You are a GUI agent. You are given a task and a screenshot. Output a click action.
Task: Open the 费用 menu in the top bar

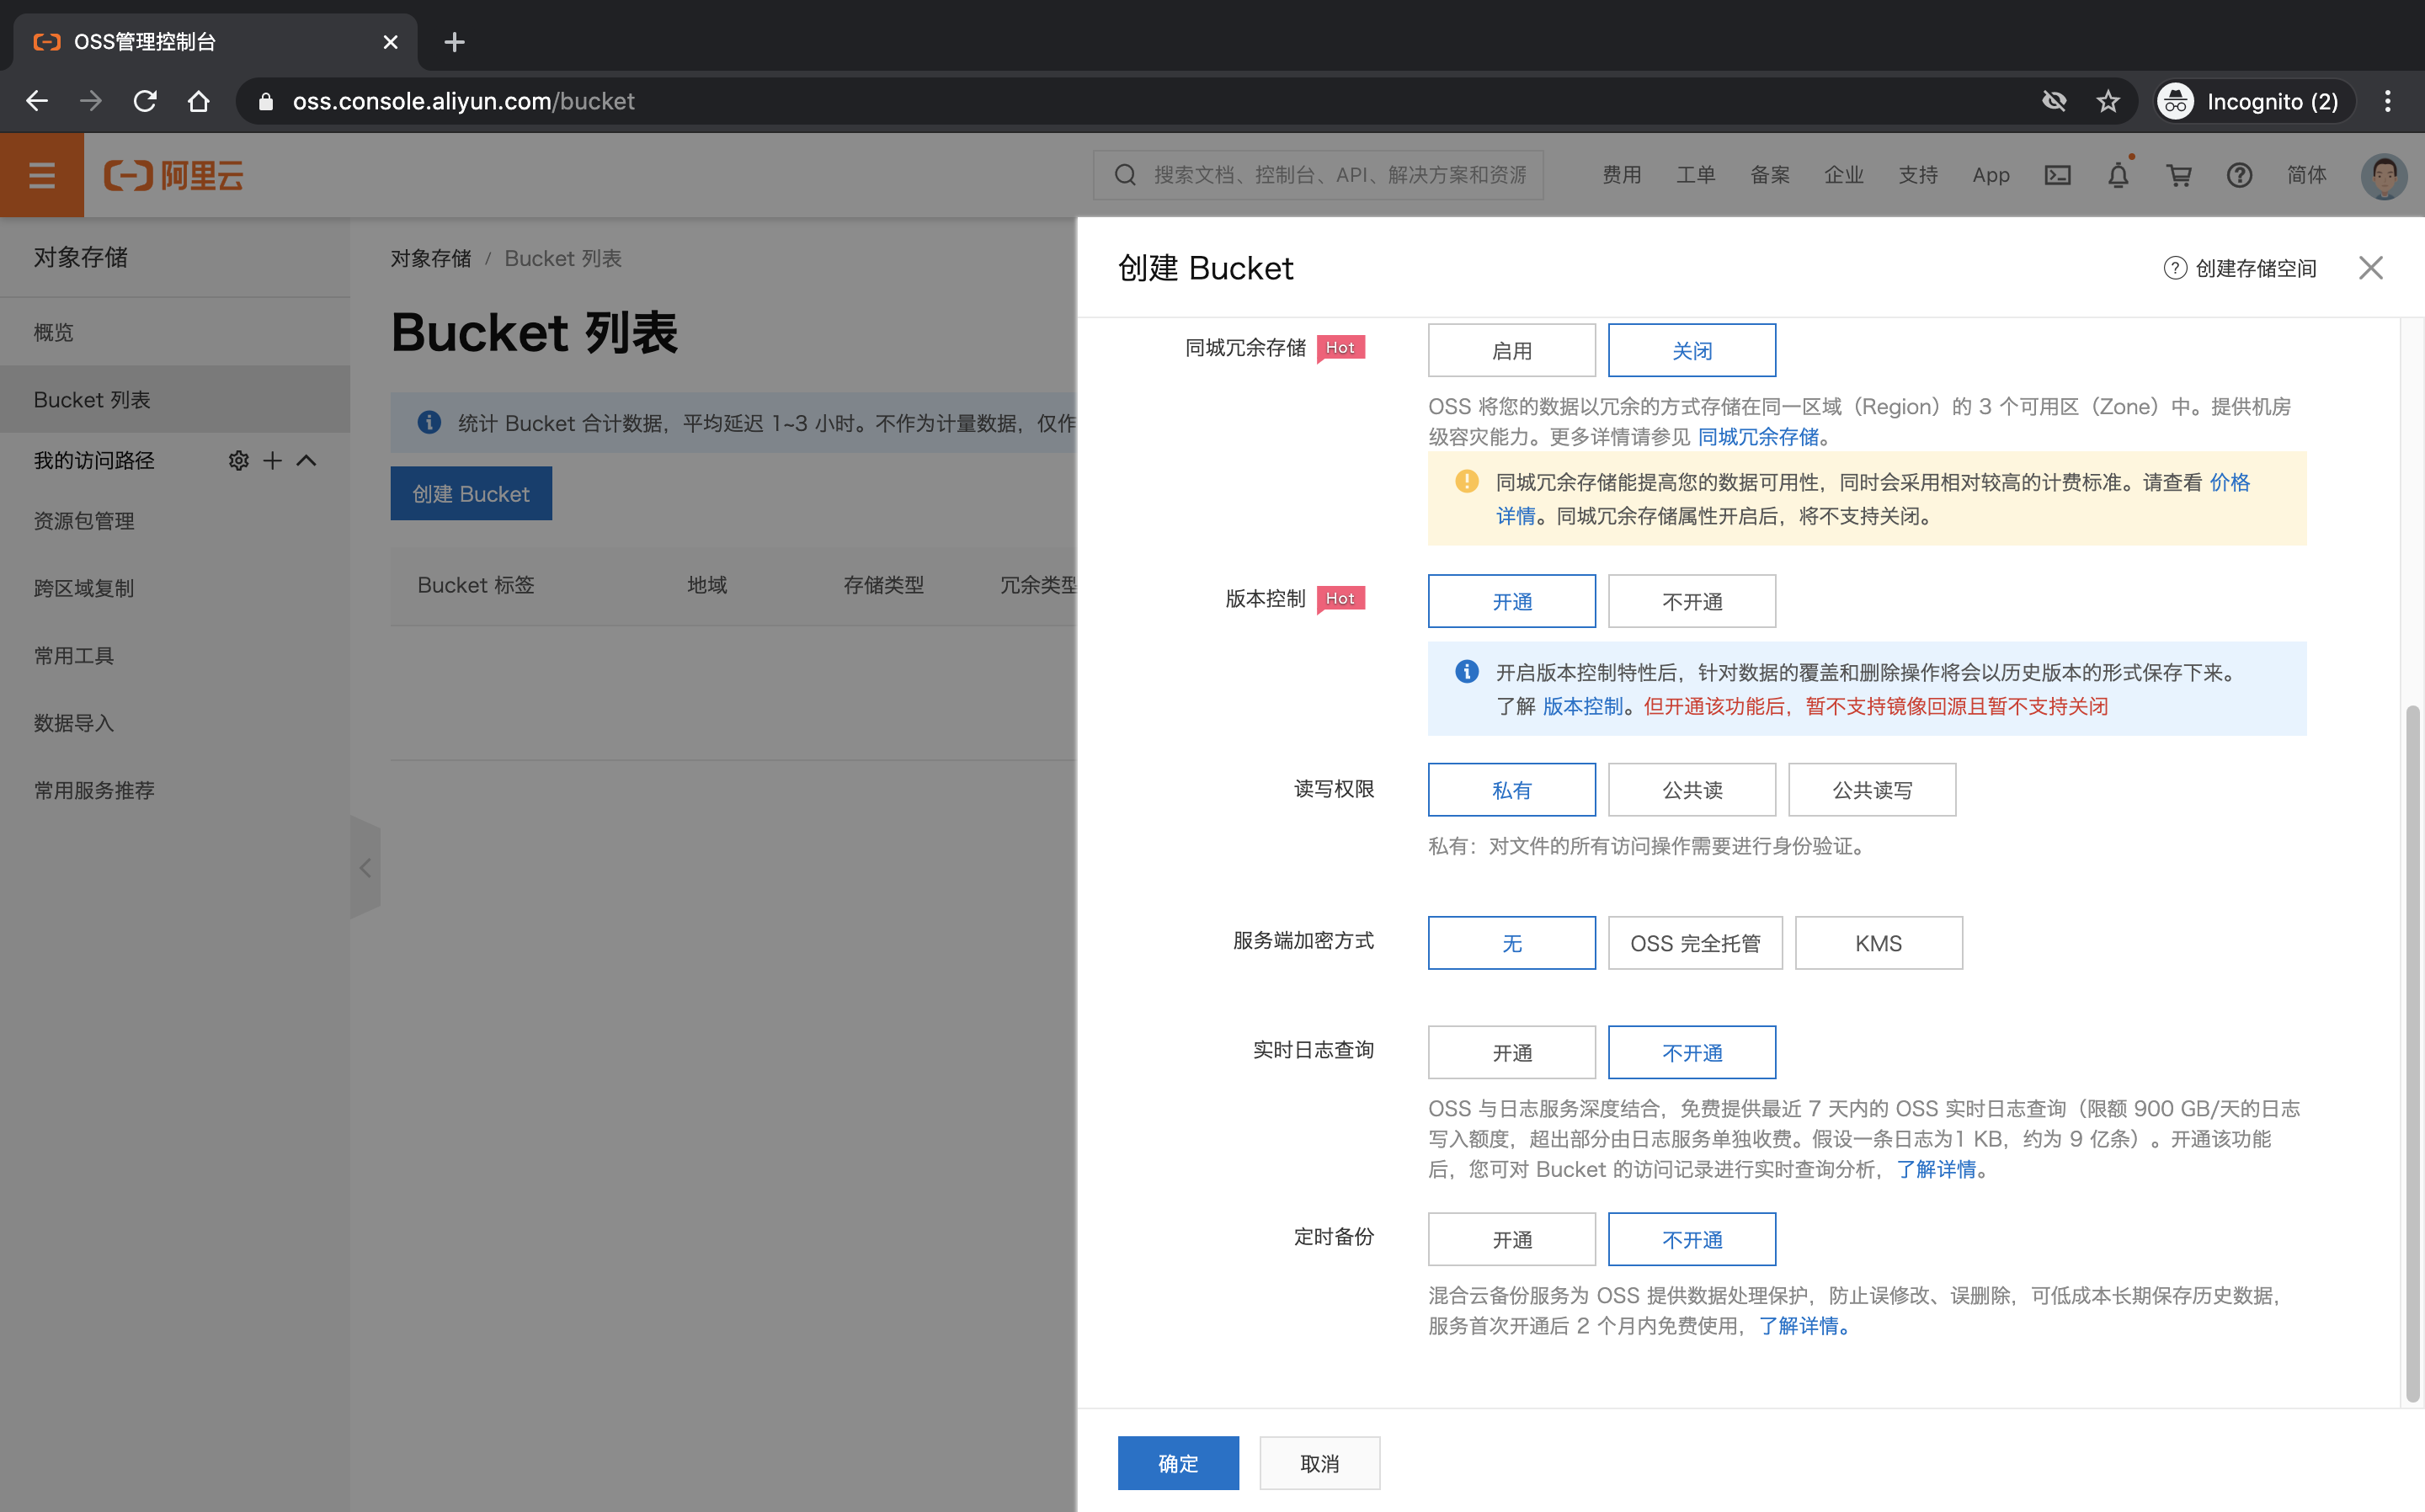(x=1621, y=175)
